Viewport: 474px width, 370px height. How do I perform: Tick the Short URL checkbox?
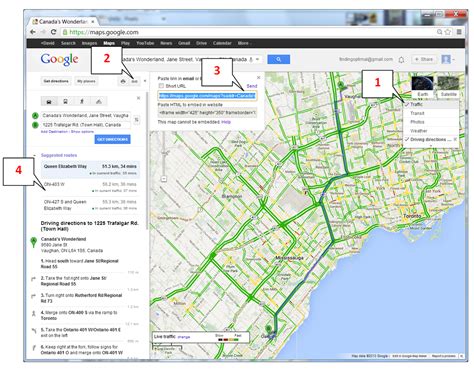pyautogui.click(x=161, y=86)
